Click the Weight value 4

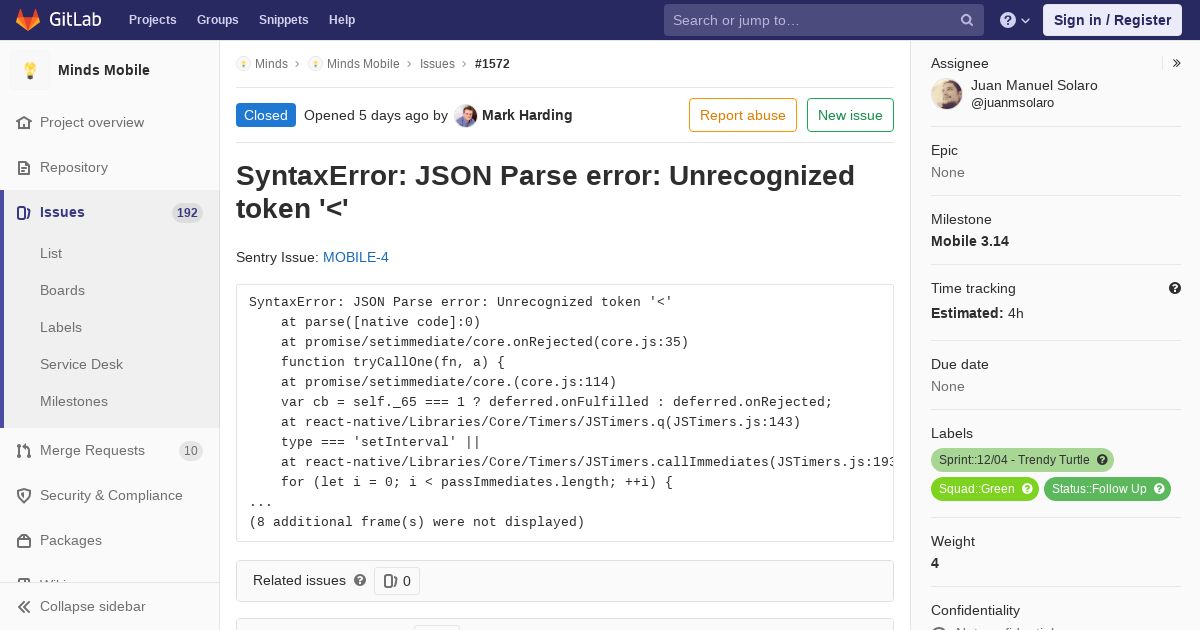pyautogui.click(x=935, y=563)
